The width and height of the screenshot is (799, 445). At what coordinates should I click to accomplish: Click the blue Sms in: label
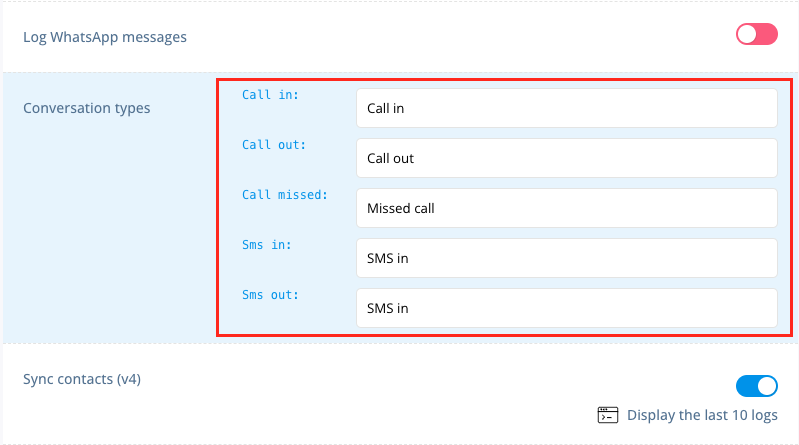(267, 245)
